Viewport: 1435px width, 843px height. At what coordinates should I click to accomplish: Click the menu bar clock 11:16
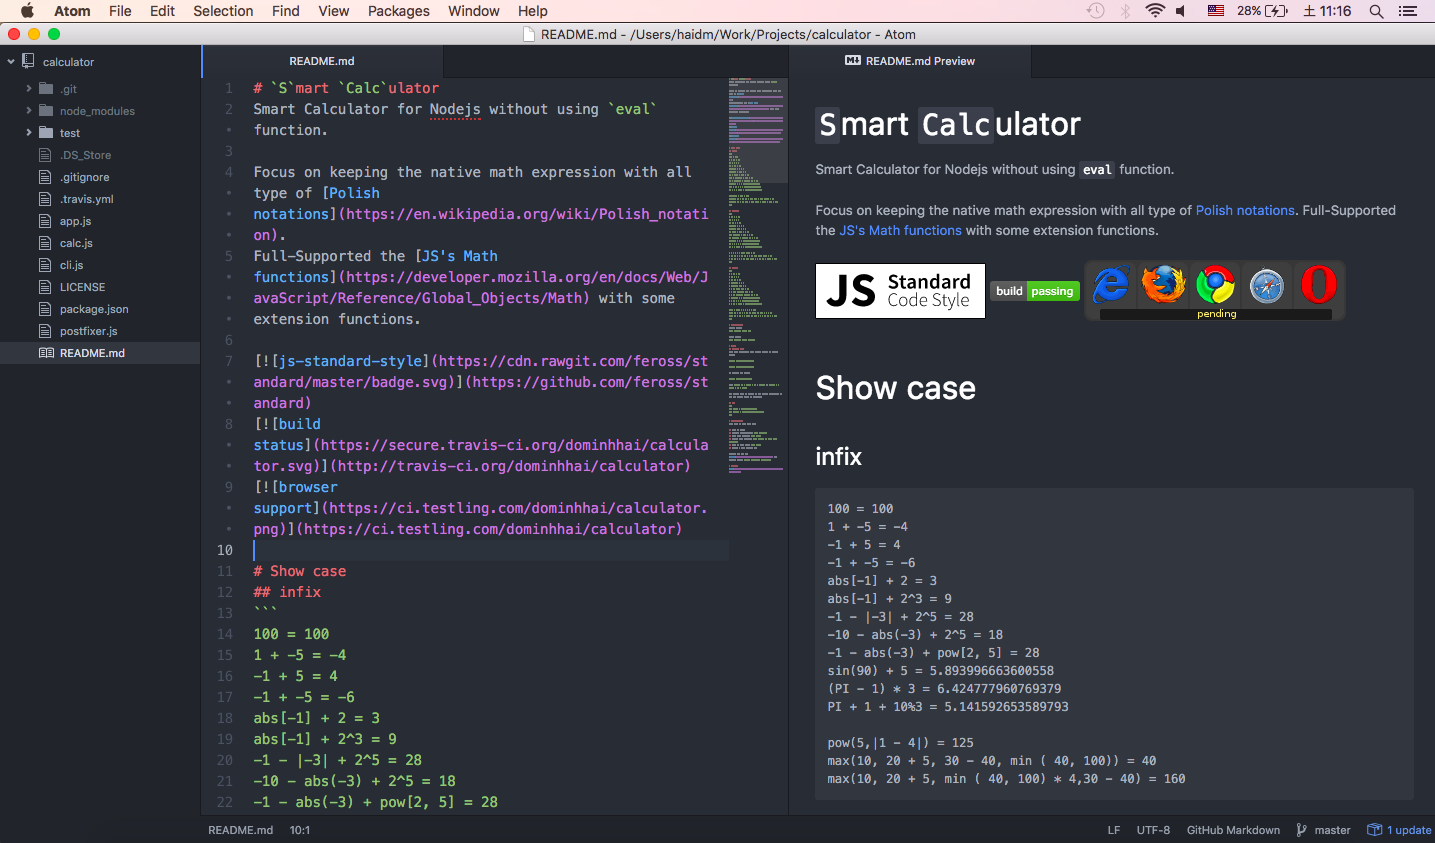click(1327, 11)
